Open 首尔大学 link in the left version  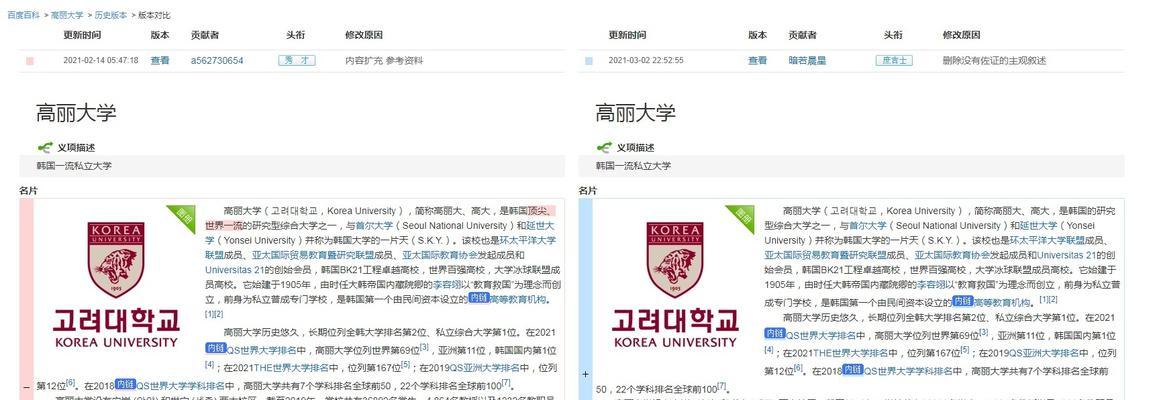(x=375, y=226)
